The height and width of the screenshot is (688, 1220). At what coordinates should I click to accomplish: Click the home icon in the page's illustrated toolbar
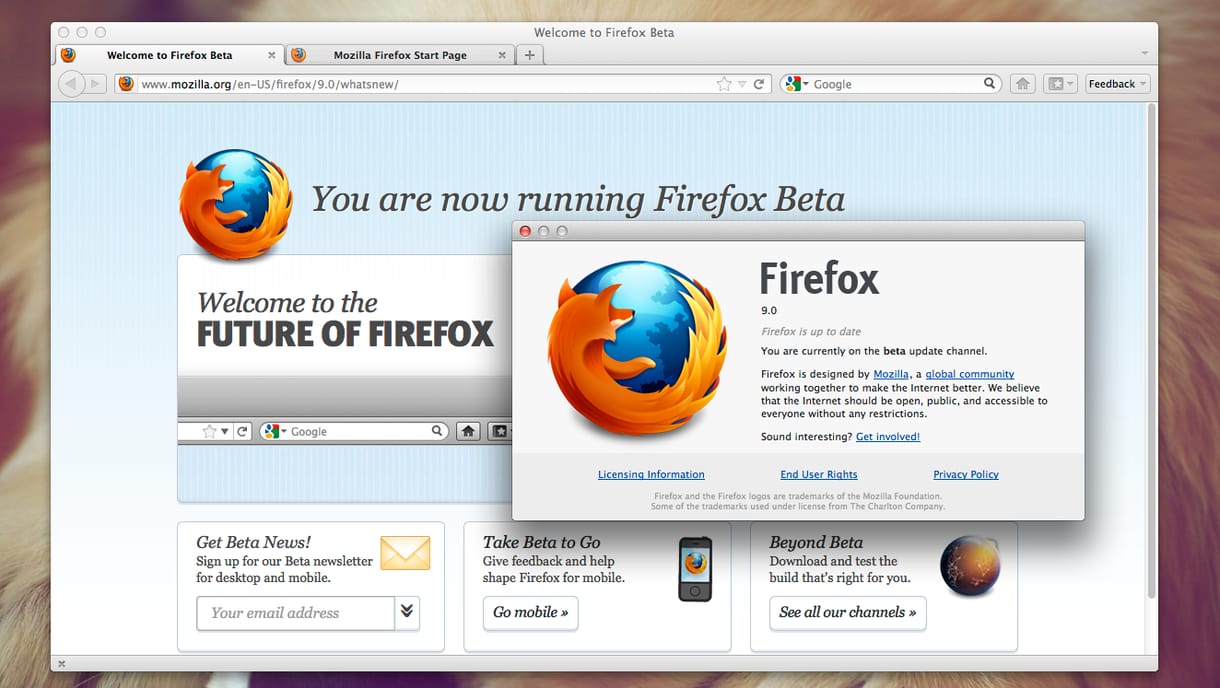tap(467, 432)
